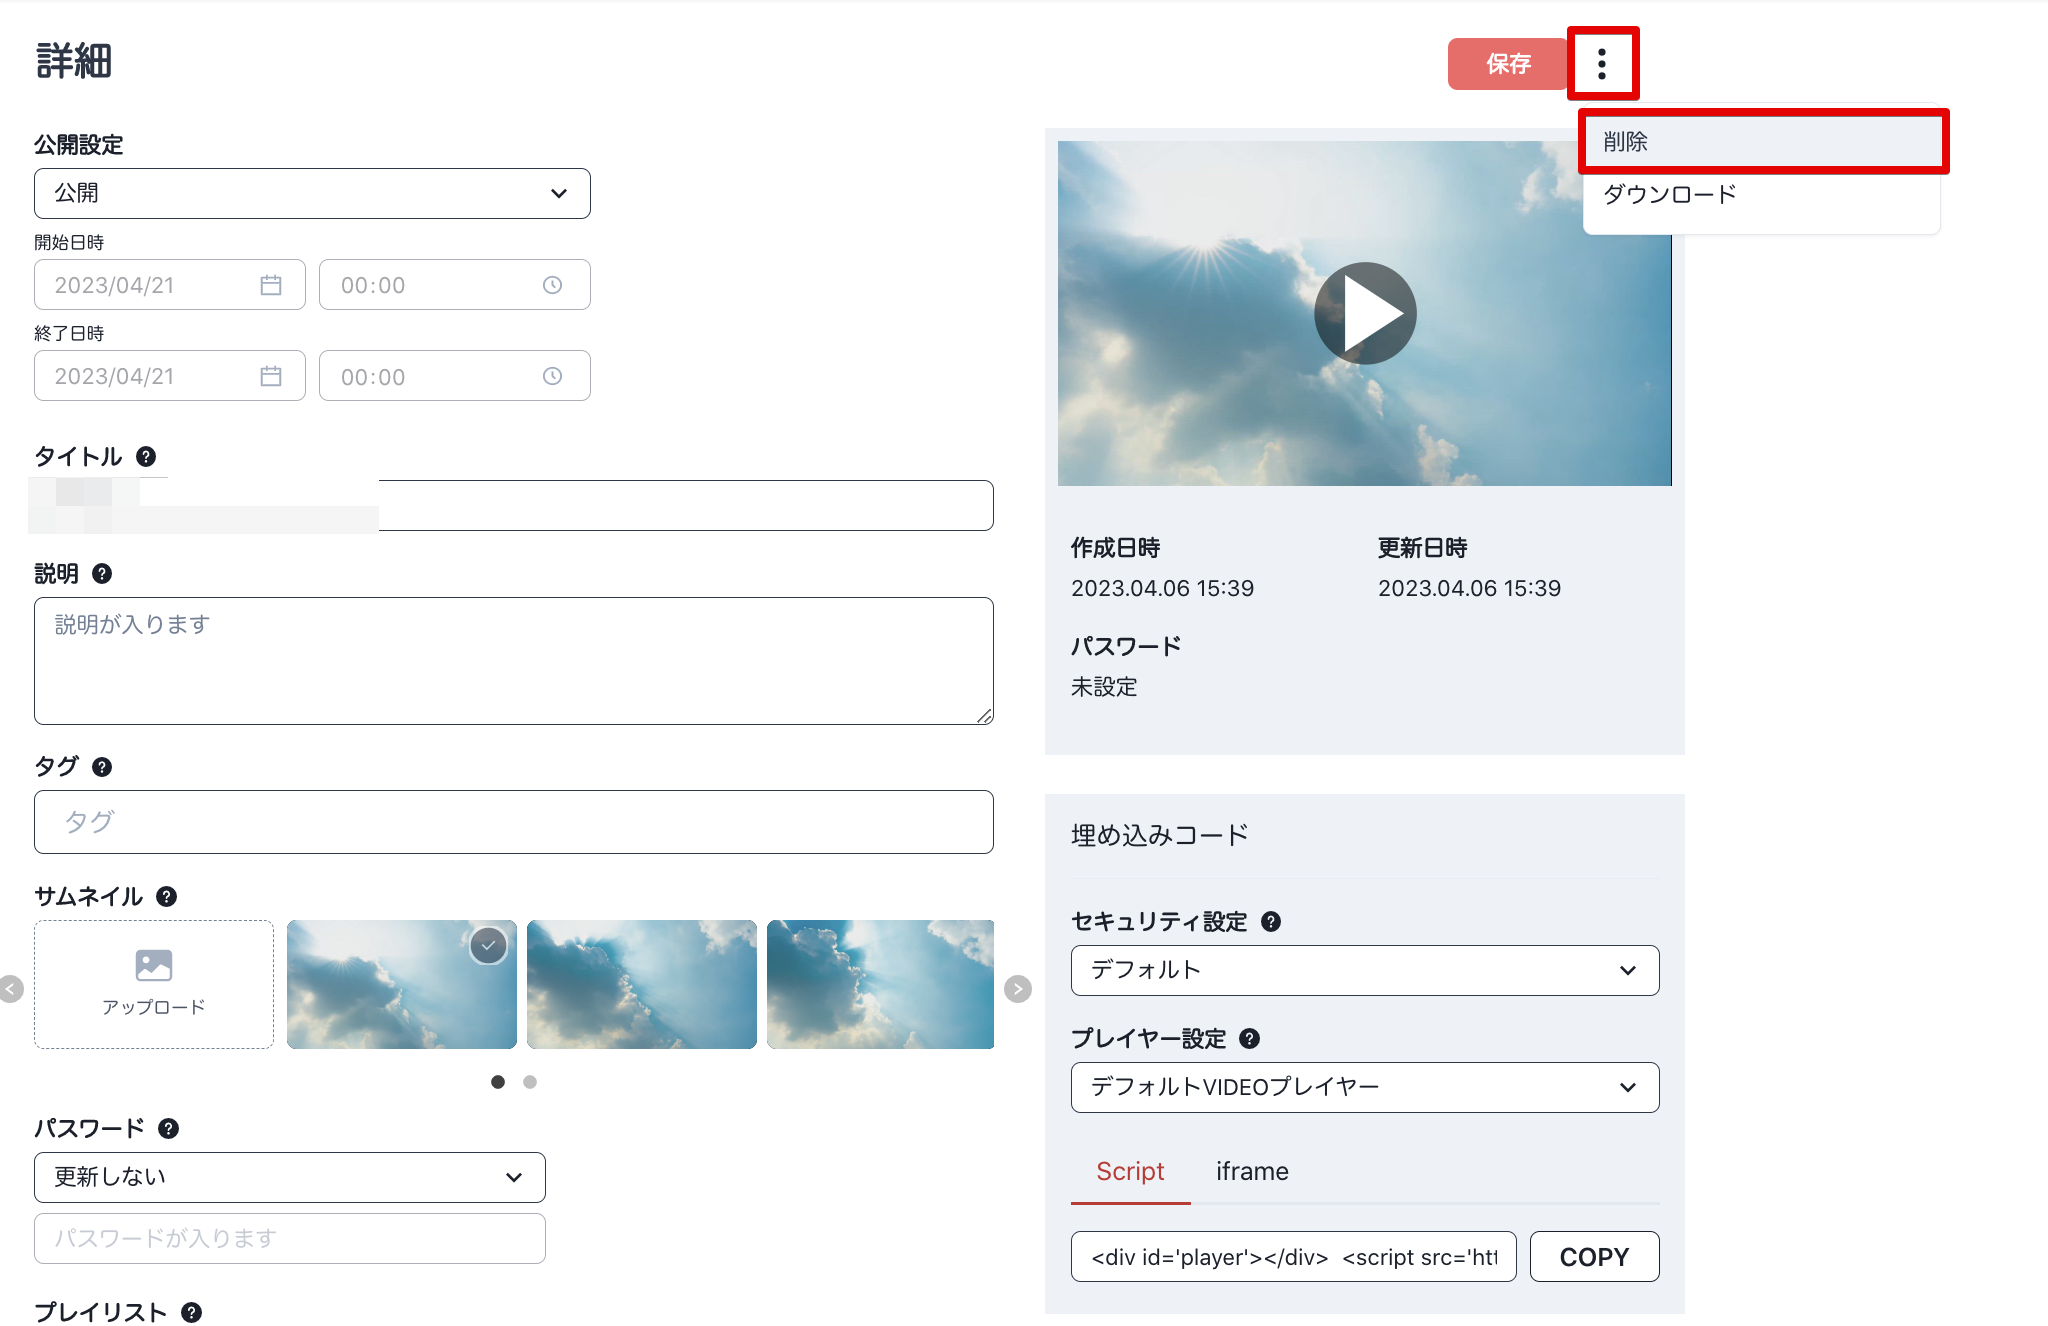Click help icon beside セキュリティ設定
Viewport: 2048px width, 1326px height.
click(x=1271, y=922)
